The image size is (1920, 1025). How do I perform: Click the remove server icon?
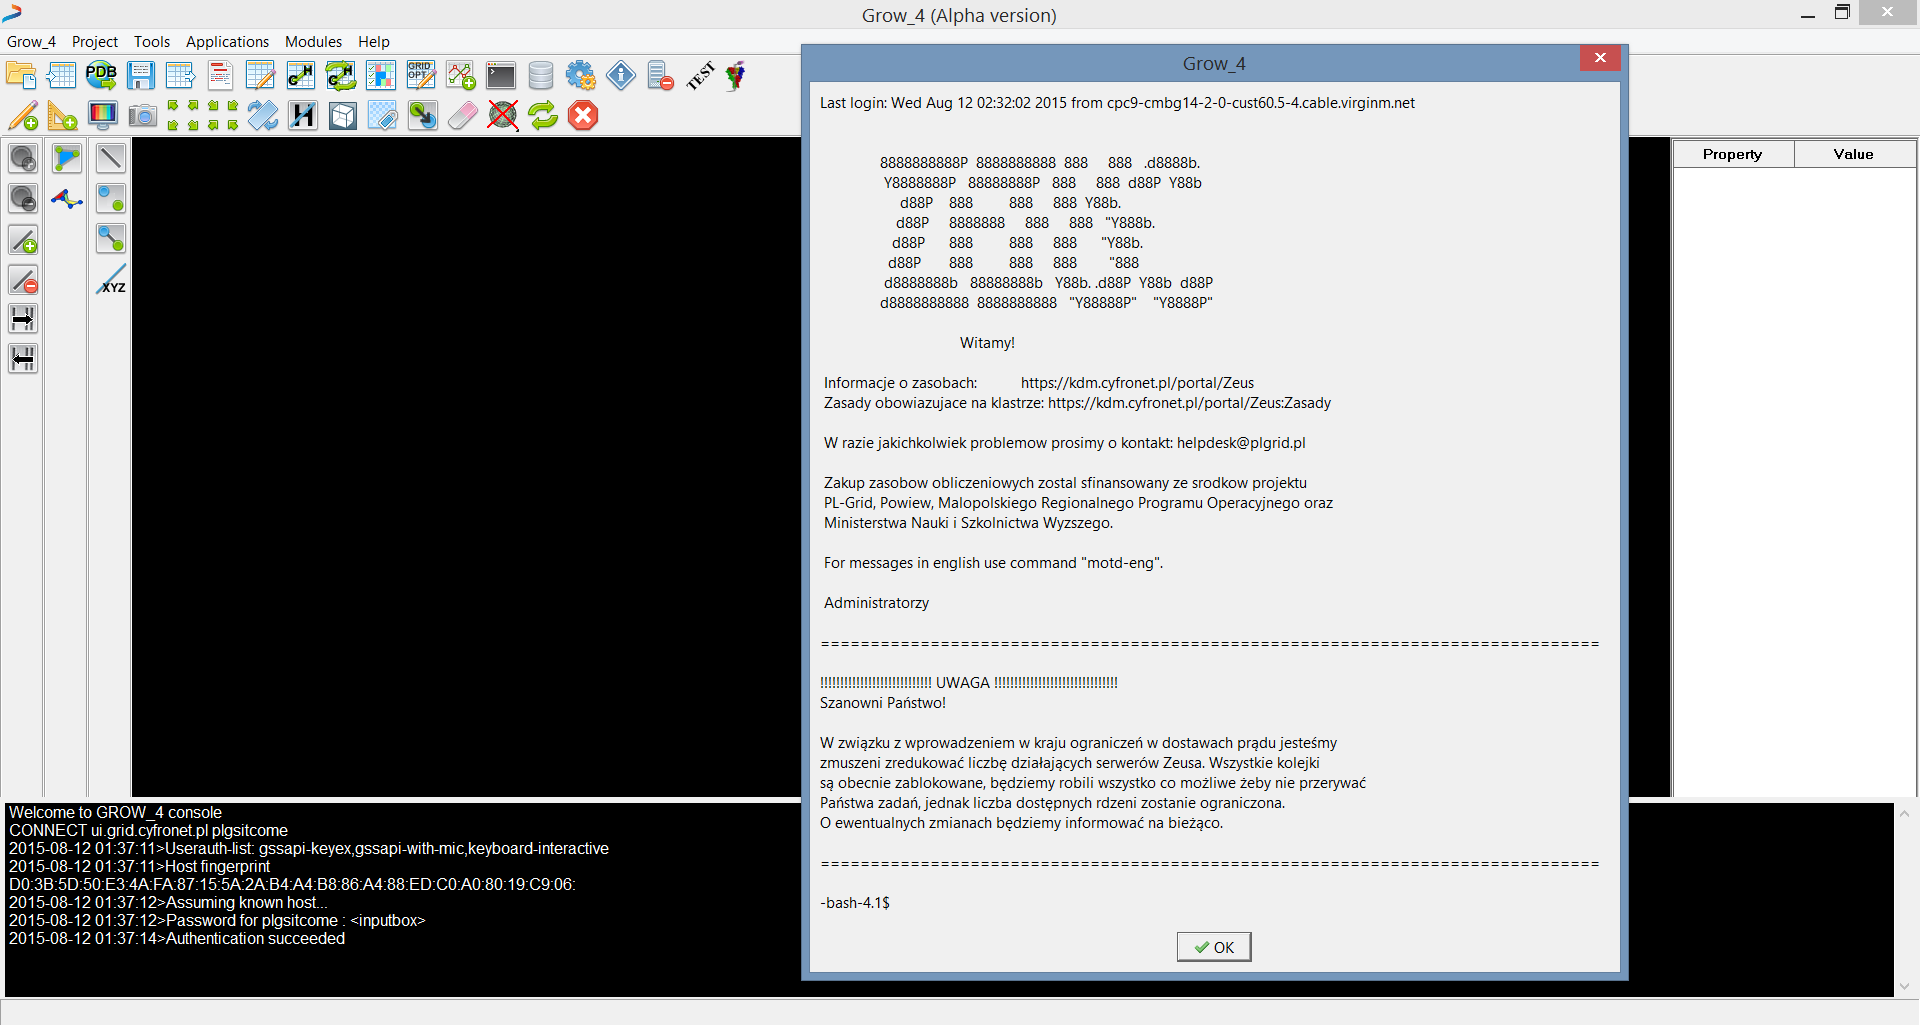click(661, 76)
